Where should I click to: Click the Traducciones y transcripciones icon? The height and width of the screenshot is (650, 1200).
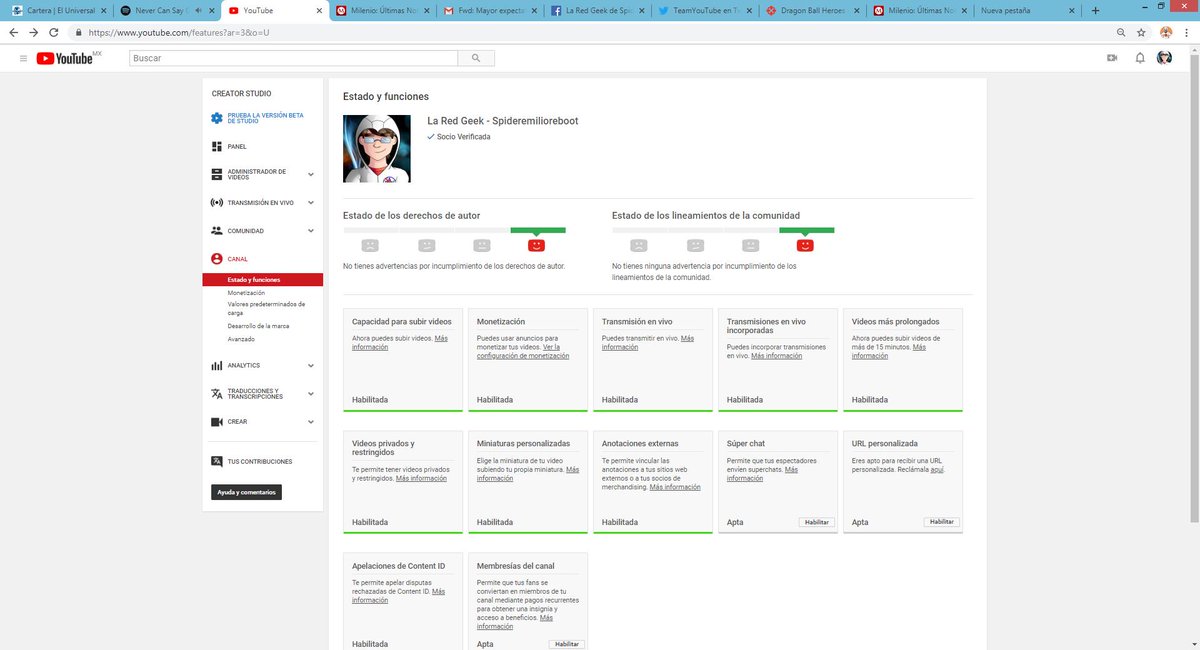click(x=217, y=393)
